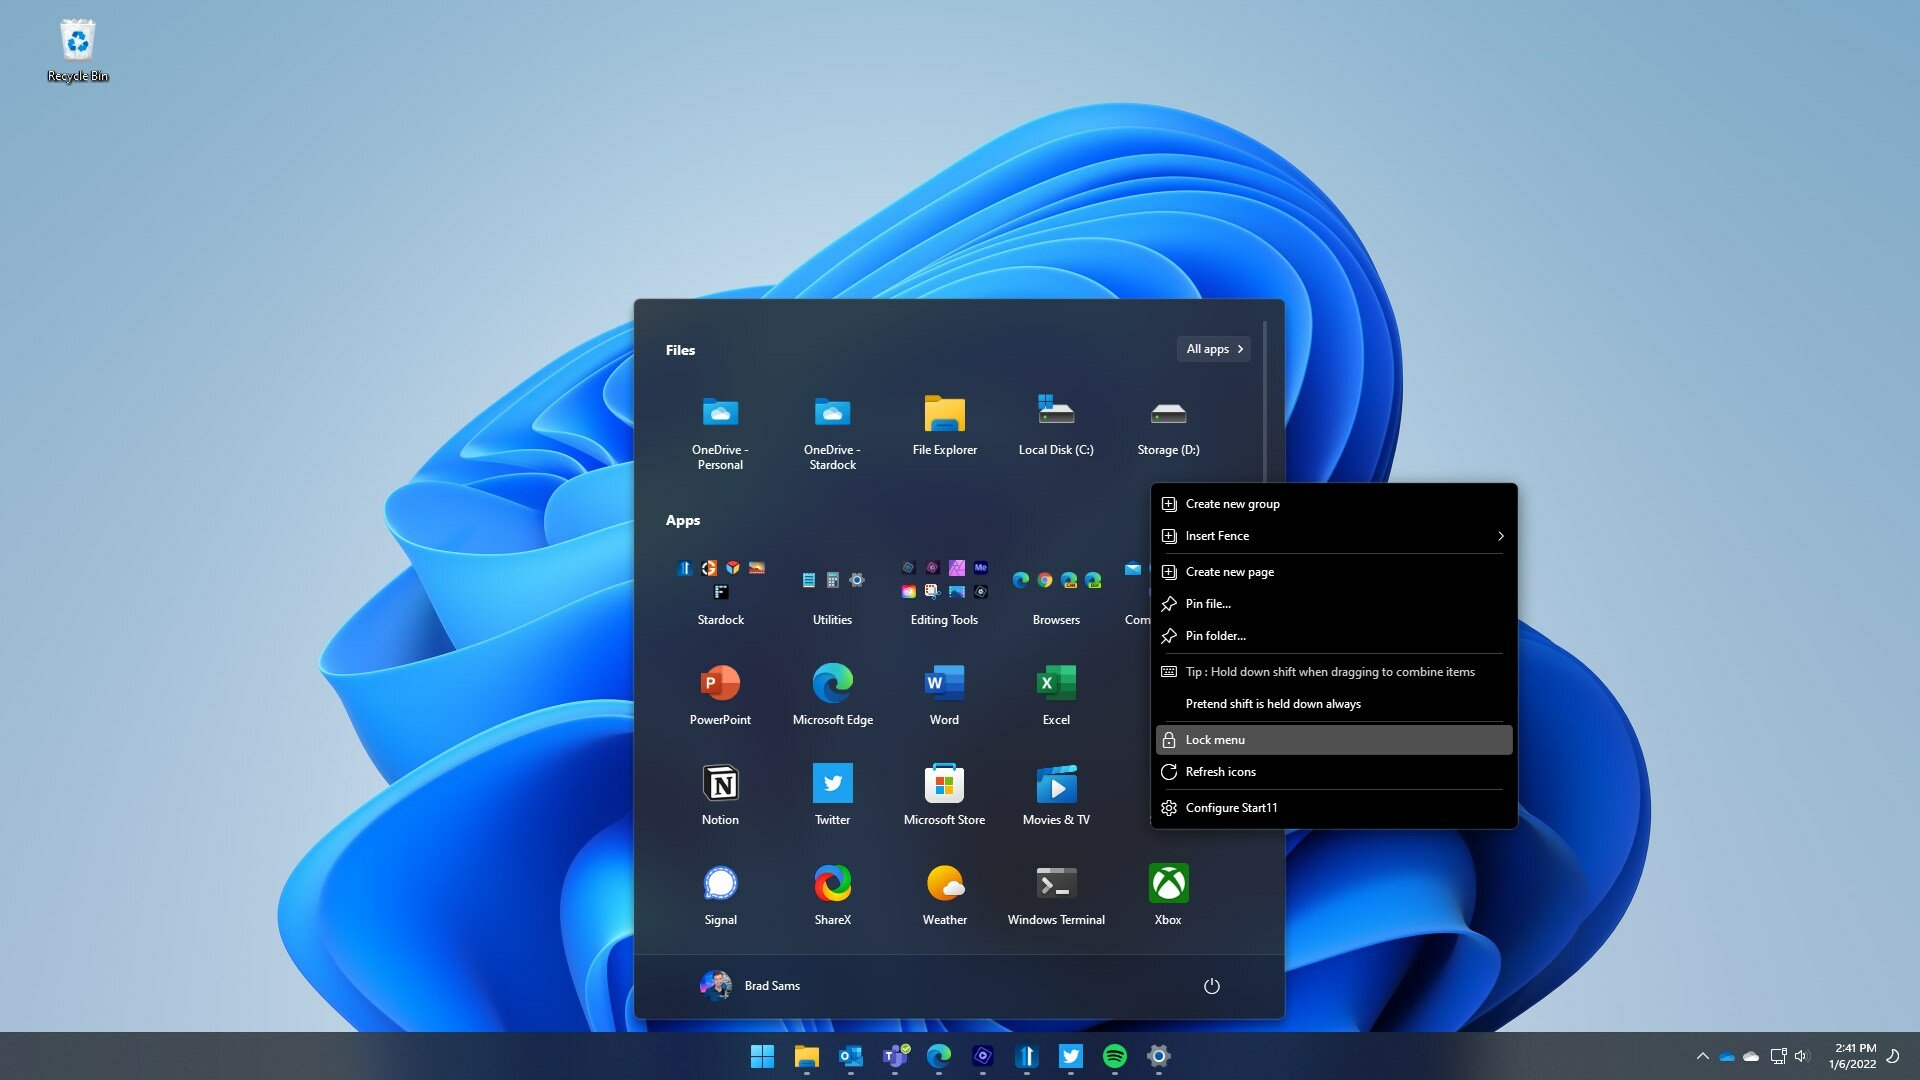Click the Start menu vertical scrollbar

click(1265, 400)
